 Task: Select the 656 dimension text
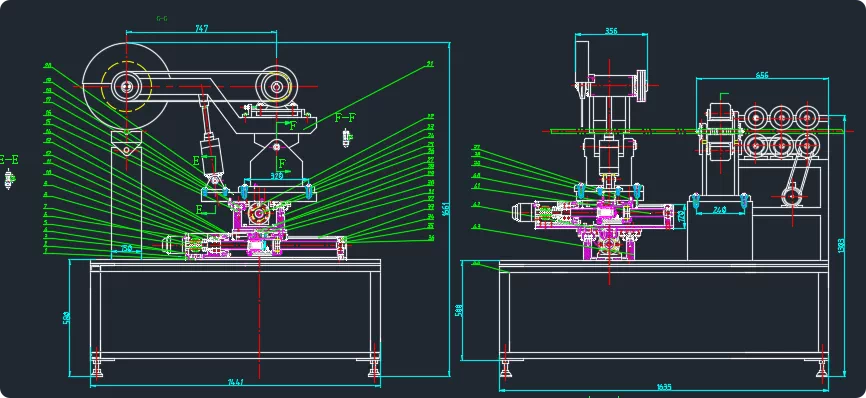point(762,76)
